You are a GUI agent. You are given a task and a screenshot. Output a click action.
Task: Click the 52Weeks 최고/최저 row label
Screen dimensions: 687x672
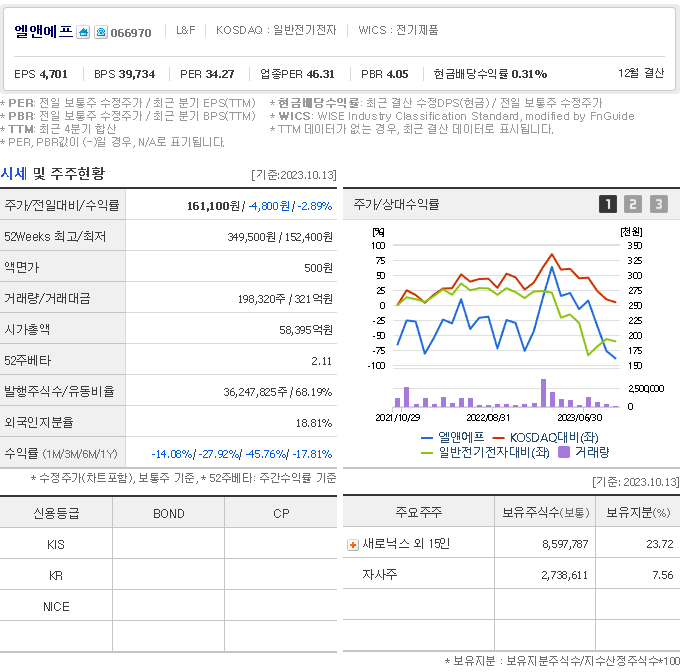55,237
